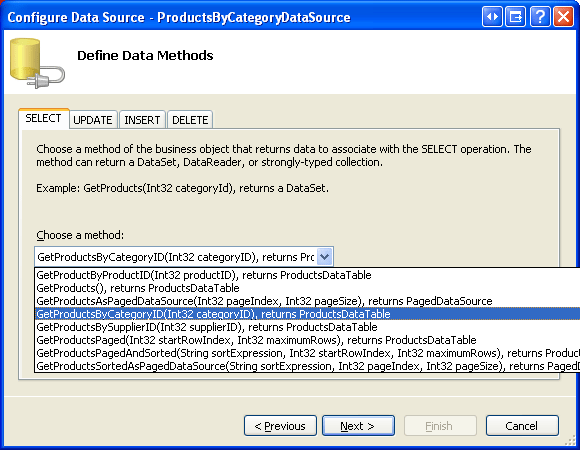Go back with the < Previous button
The image size is (580, 450).
click(x=280, y=426)
